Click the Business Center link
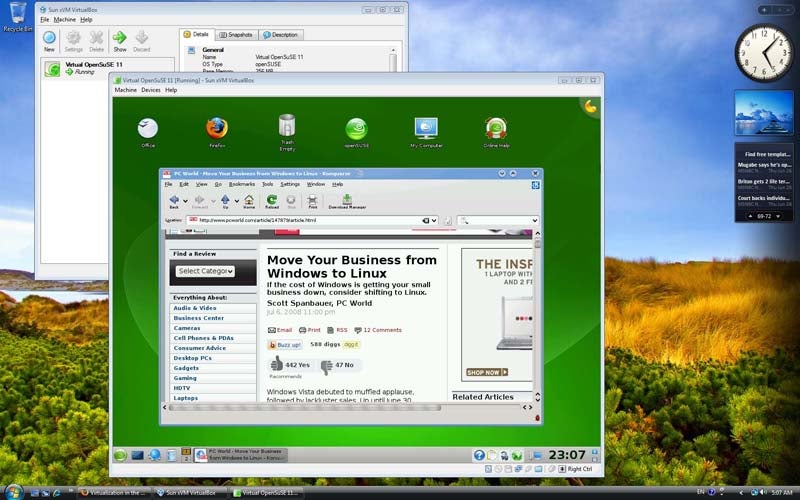800x500 pixels. [198, 318]
